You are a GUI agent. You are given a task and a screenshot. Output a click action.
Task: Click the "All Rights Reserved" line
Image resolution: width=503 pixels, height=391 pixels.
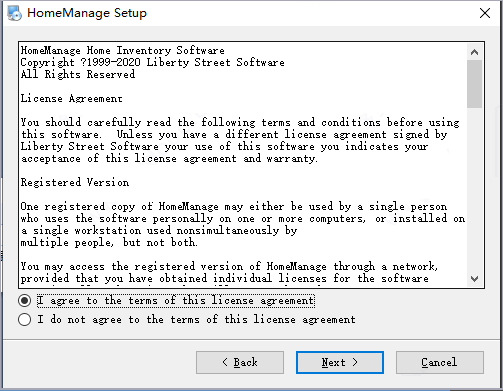pos(78,74)
